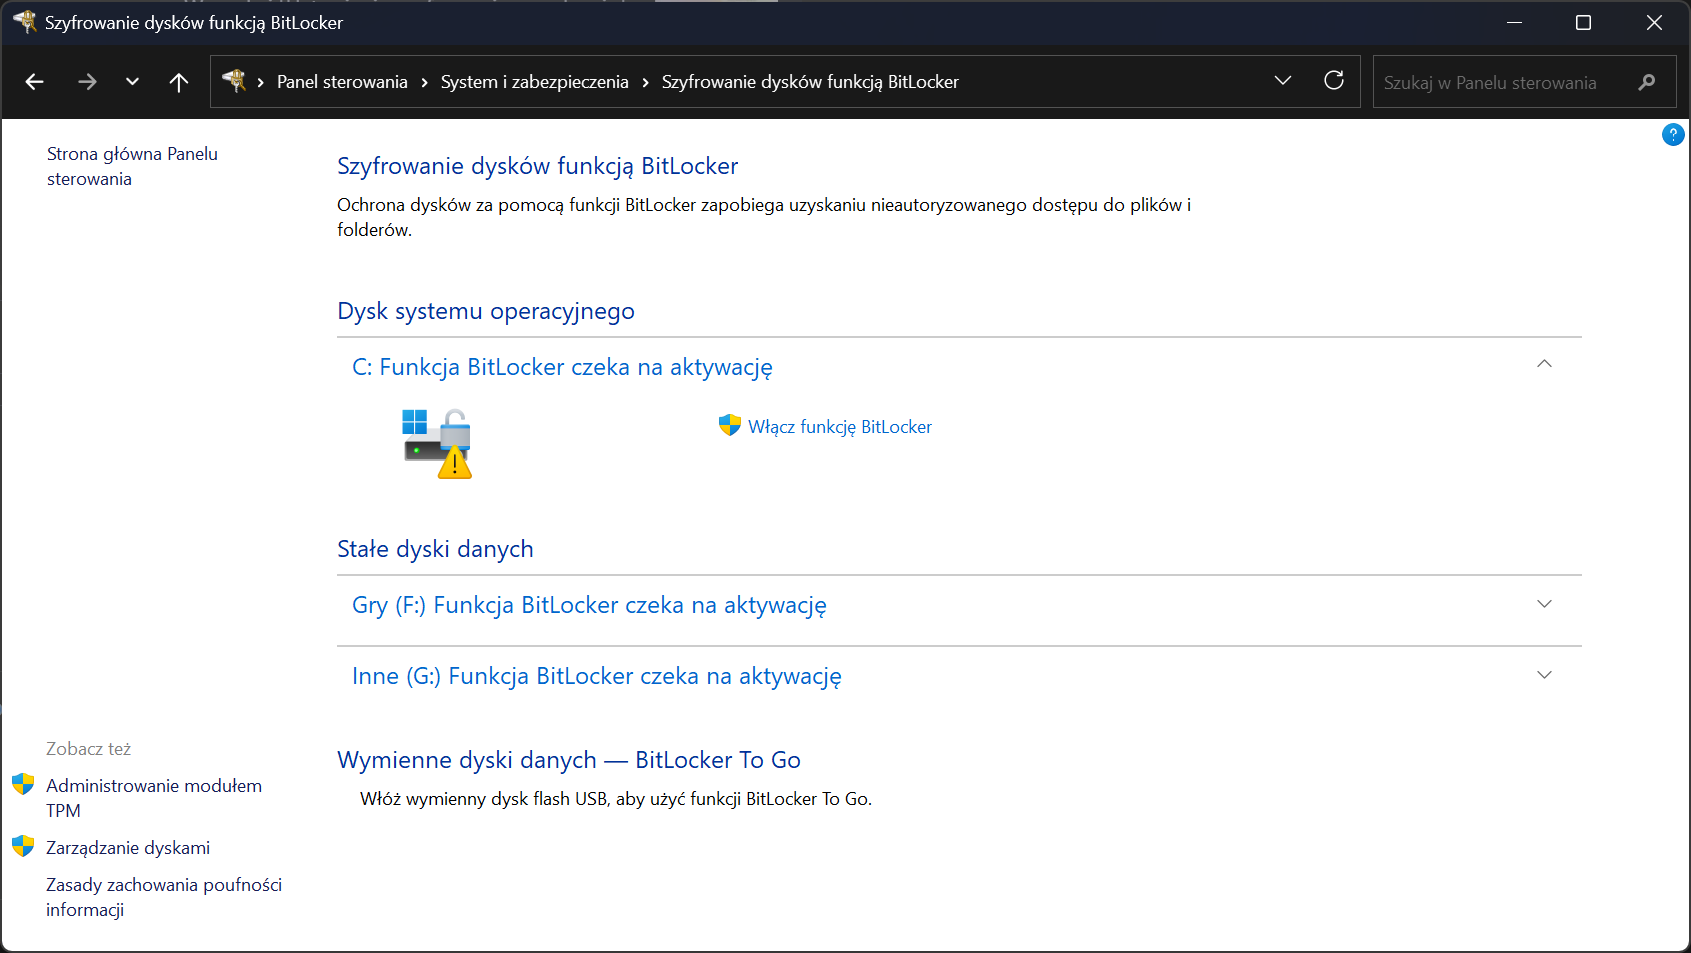Open 'Zarządzanie dyskami' link
The width and height of the screenshot is (1691, 953).
point(128,848)
